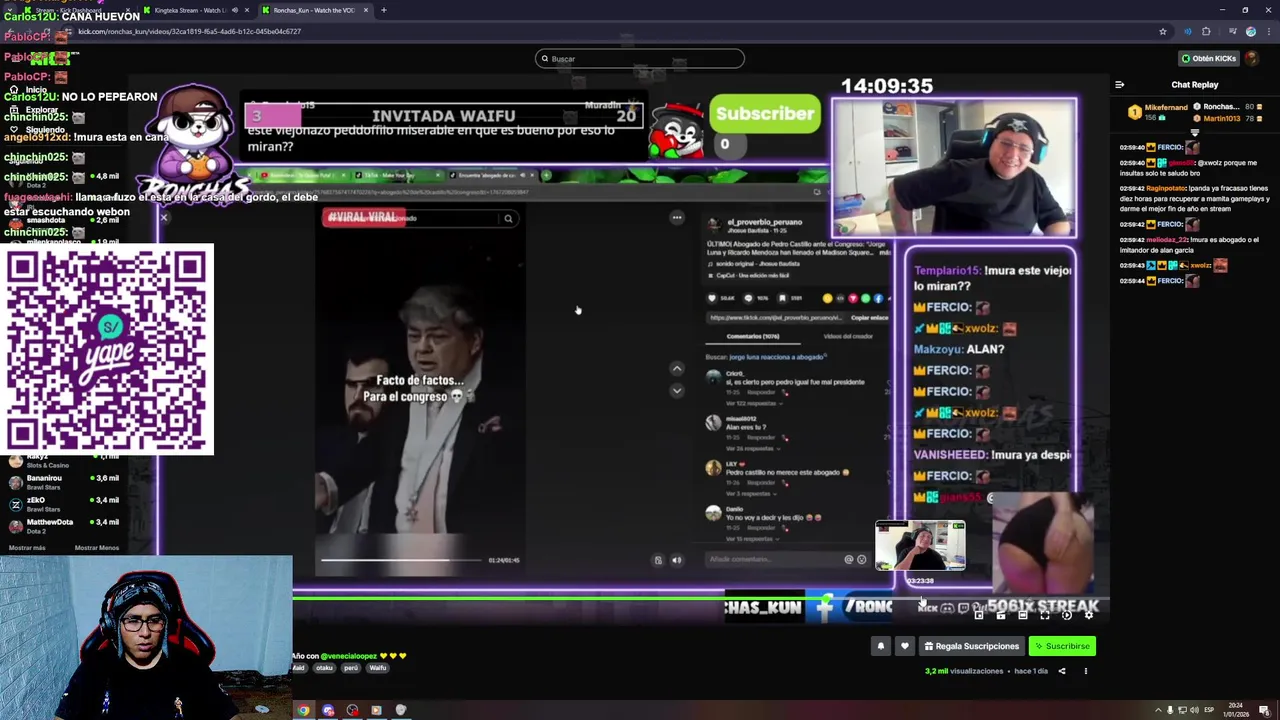The width and height of the screenshot is (1280, 720).
Task: Click Mostrar Menos in the sidebar
Action: tap(97, 548)
